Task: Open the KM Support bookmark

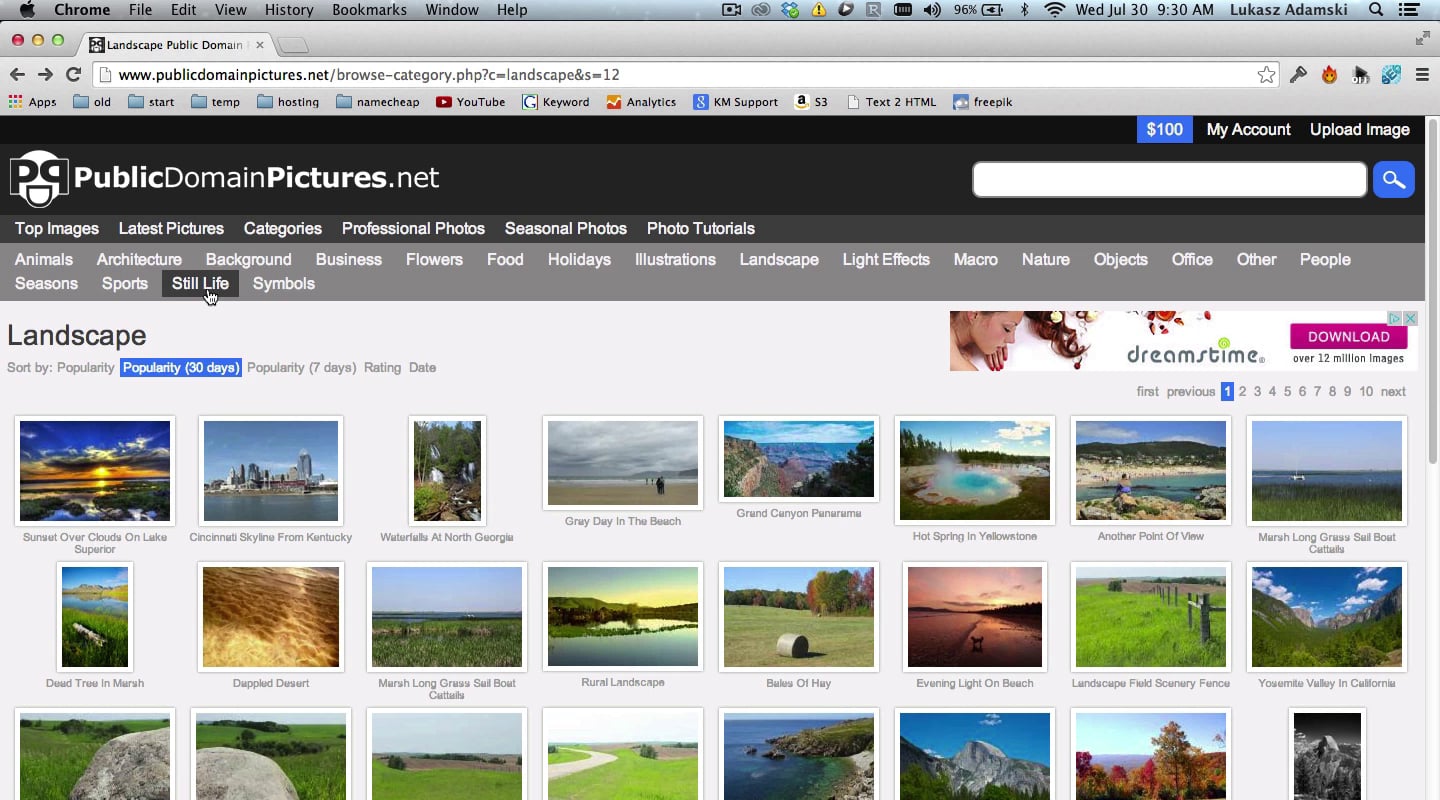Action: 736,102
